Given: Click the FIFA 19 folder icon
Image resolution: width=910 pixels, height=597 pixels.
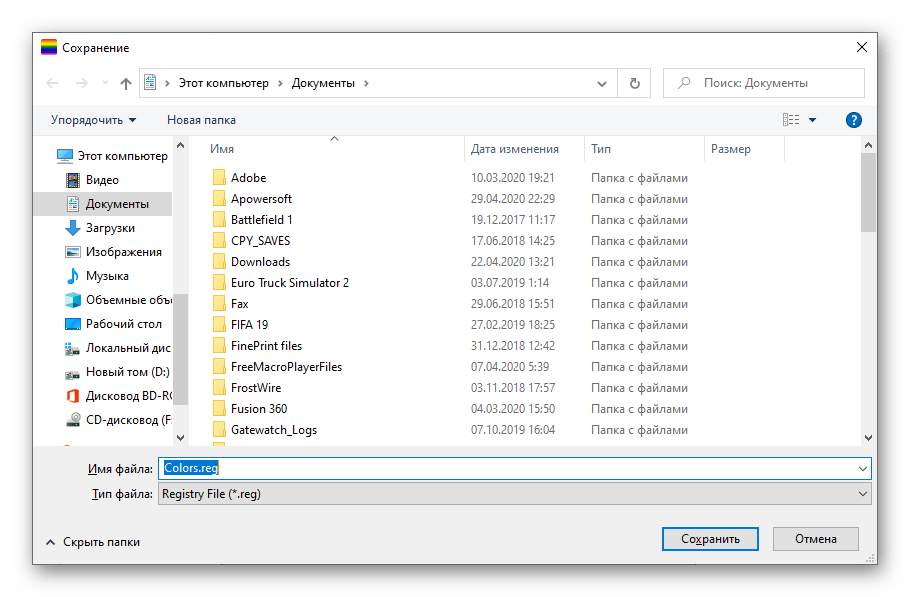Looking at the screenshot, I should pos(220,325).
